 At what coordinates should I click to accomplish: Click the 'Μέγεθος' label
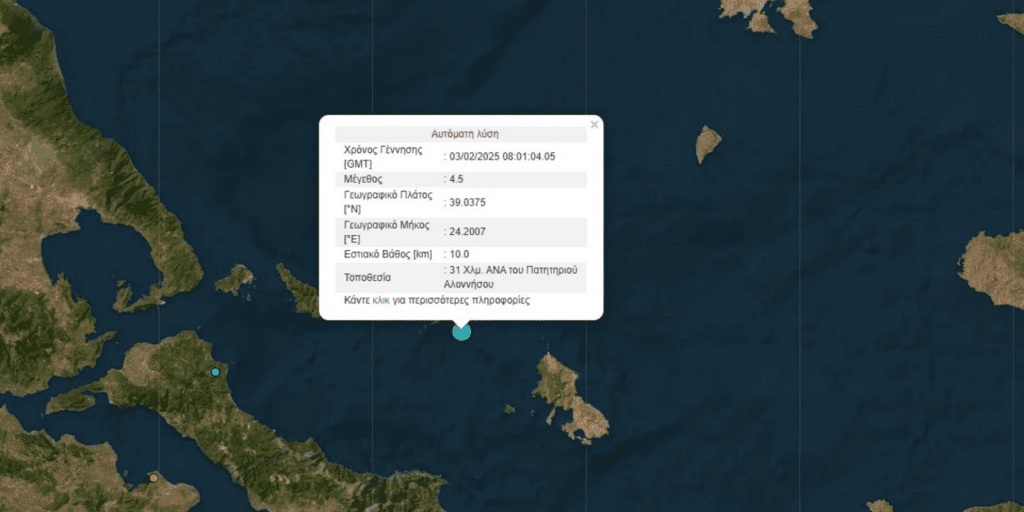[x=363, y=179]
